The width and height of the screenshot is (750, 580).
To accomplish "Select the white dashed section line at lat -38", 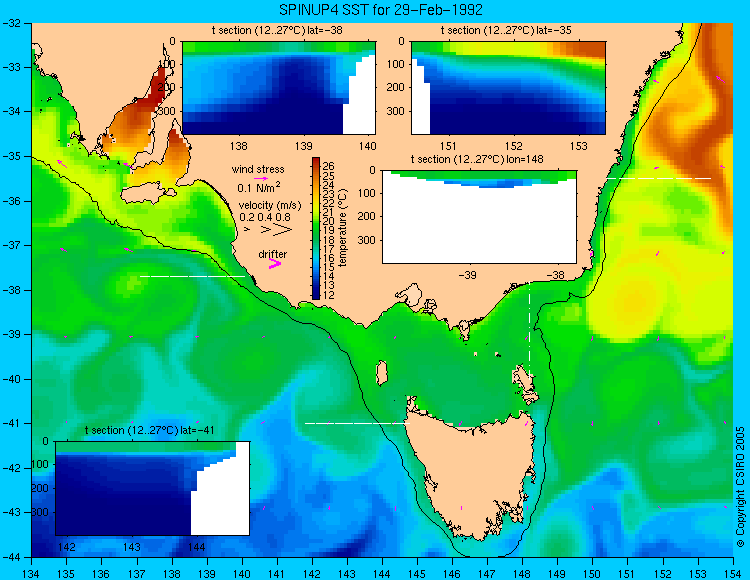I will pos(192,276).
